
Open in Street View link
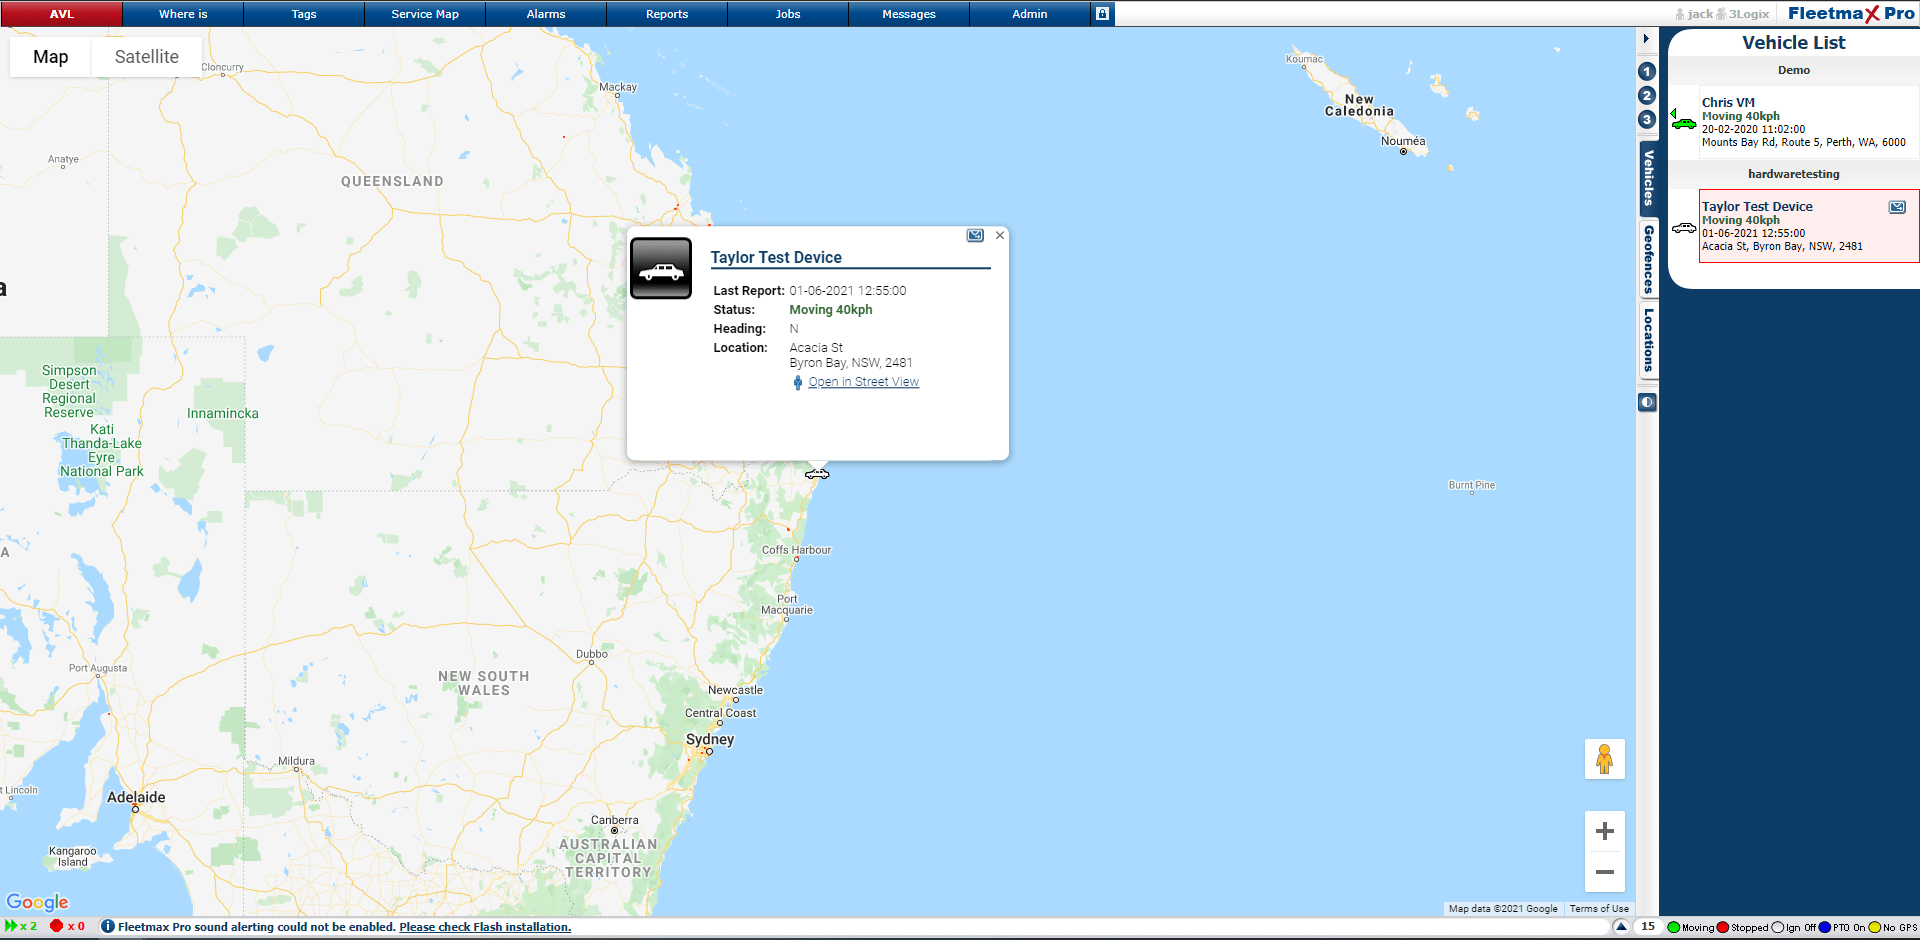(x=864, y=382)
